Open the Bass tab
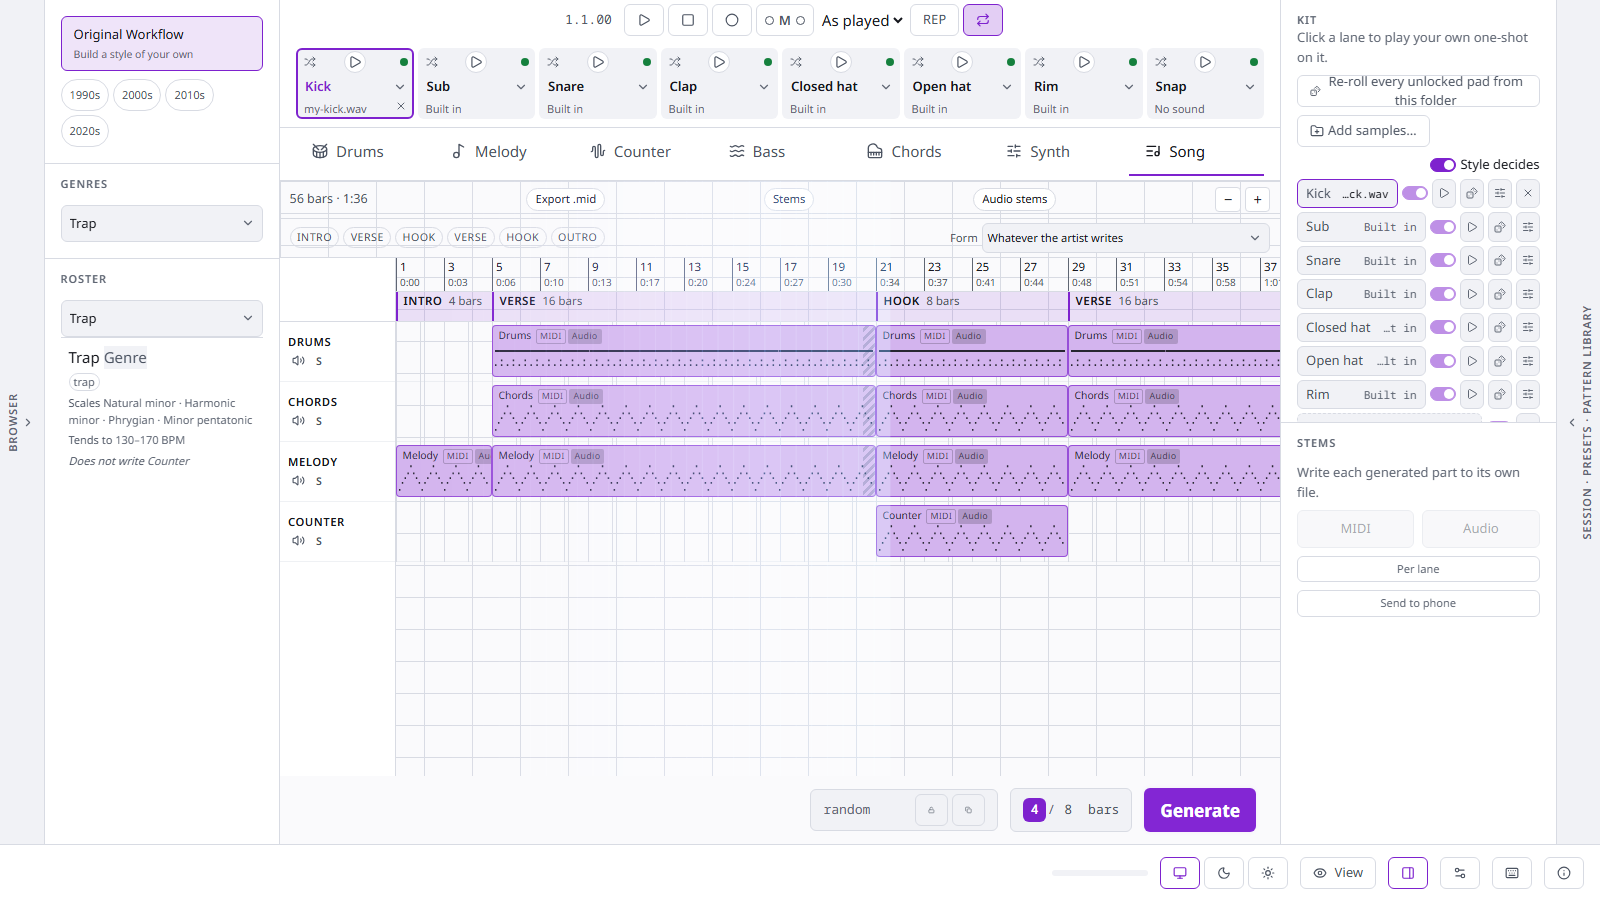 point(757,152)
